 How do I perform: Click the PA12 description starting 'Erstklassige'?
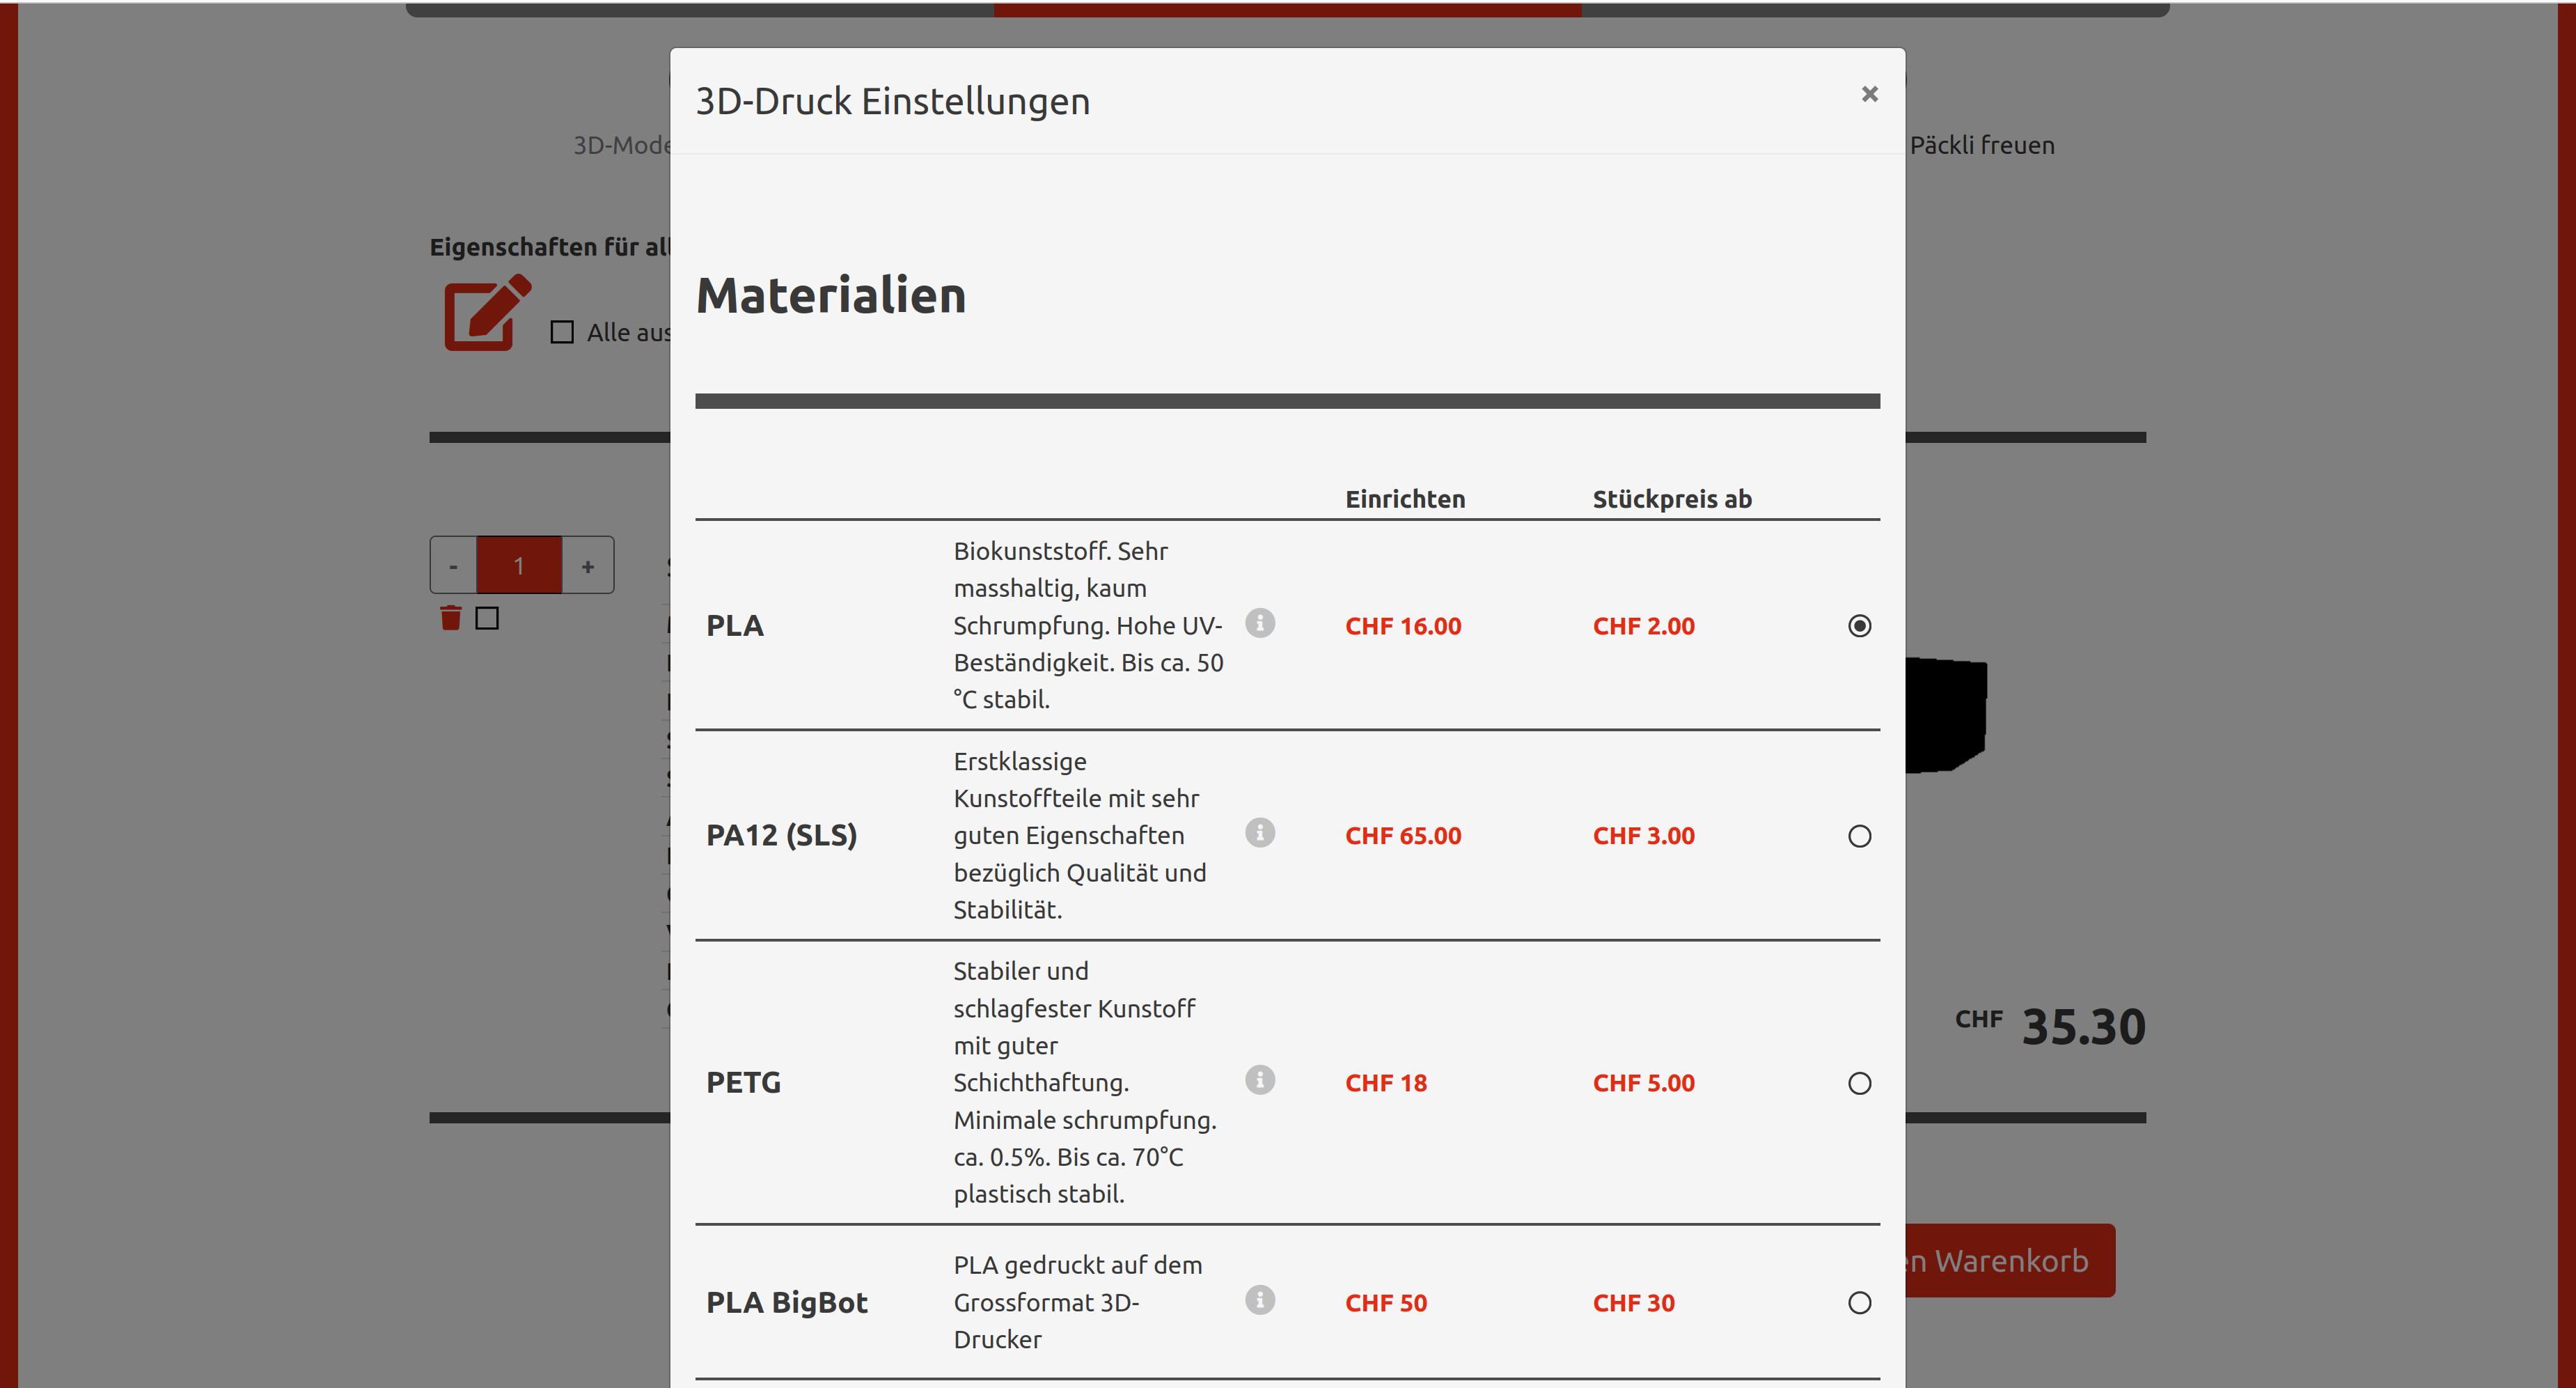(1080, 835)
